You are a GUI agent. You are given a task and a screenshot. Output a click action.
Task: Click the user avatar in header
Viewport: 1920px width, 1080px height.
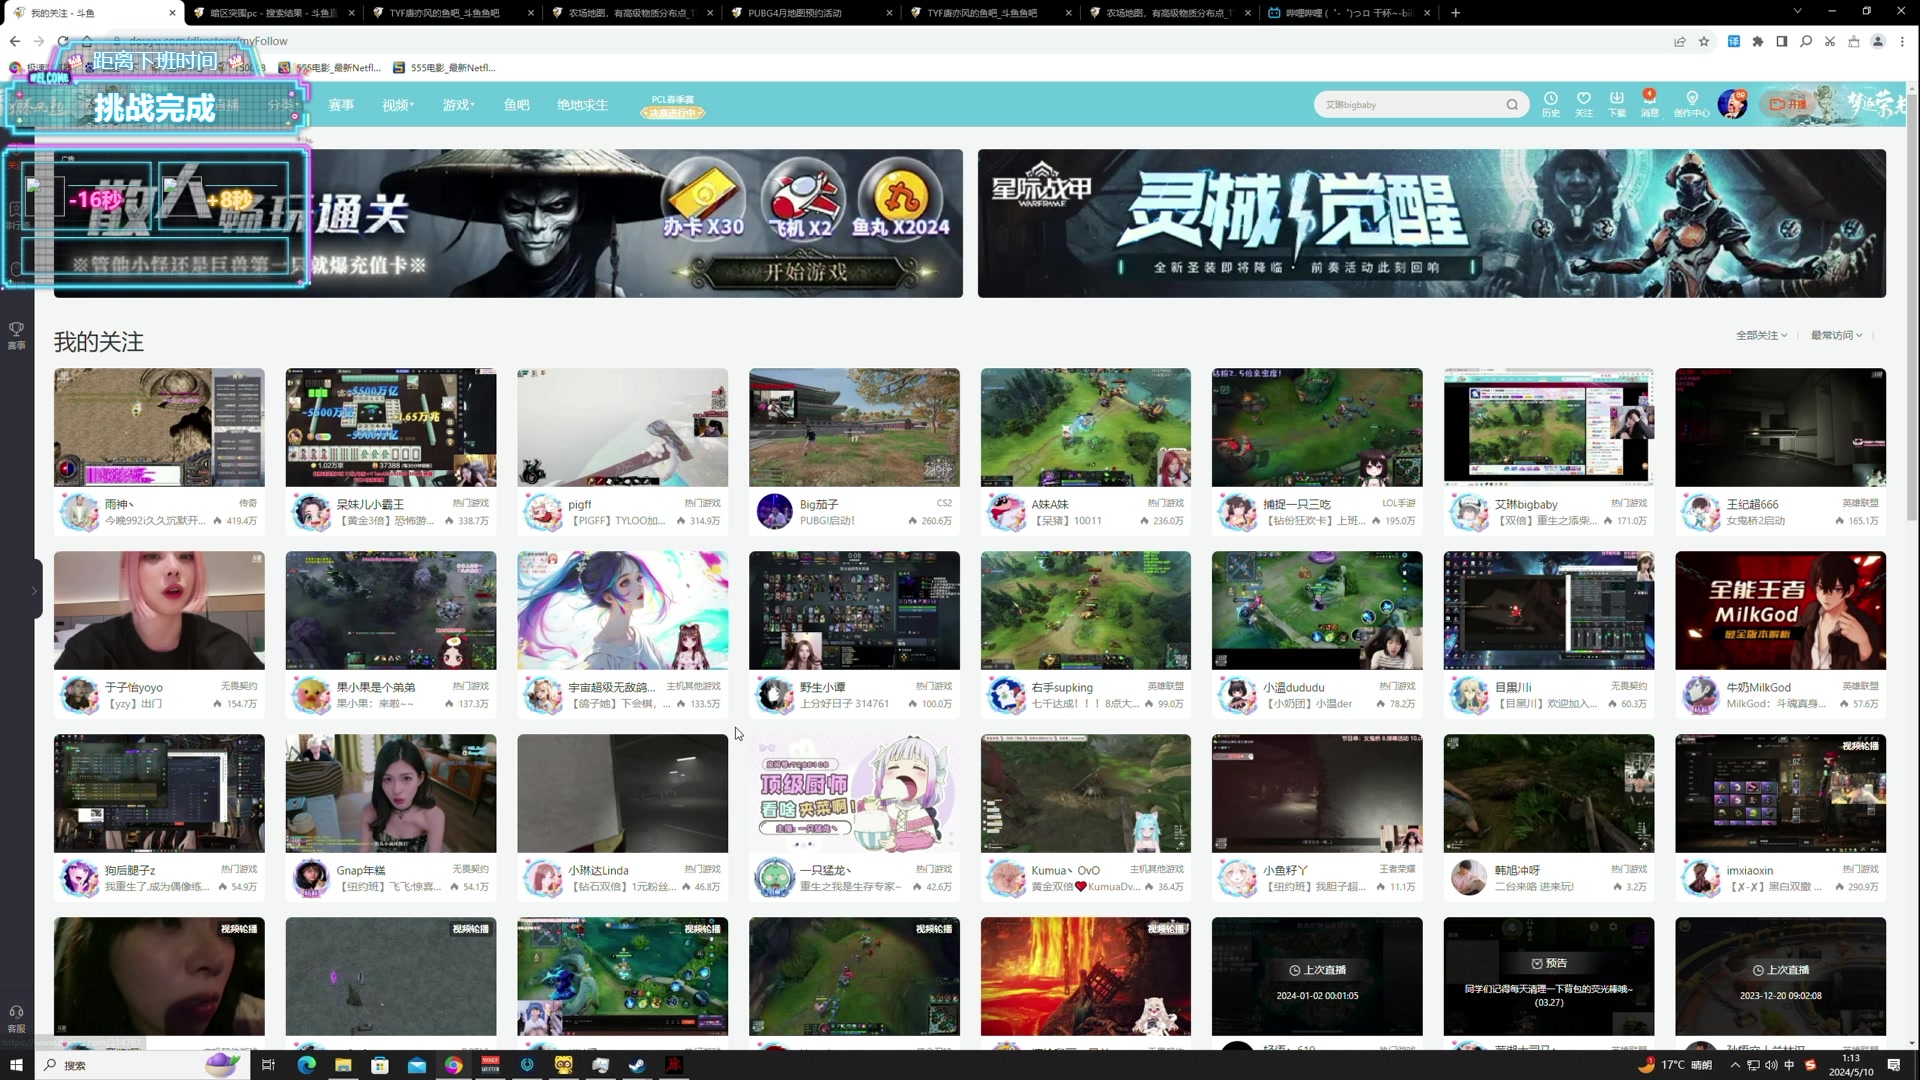[1731, 104]
